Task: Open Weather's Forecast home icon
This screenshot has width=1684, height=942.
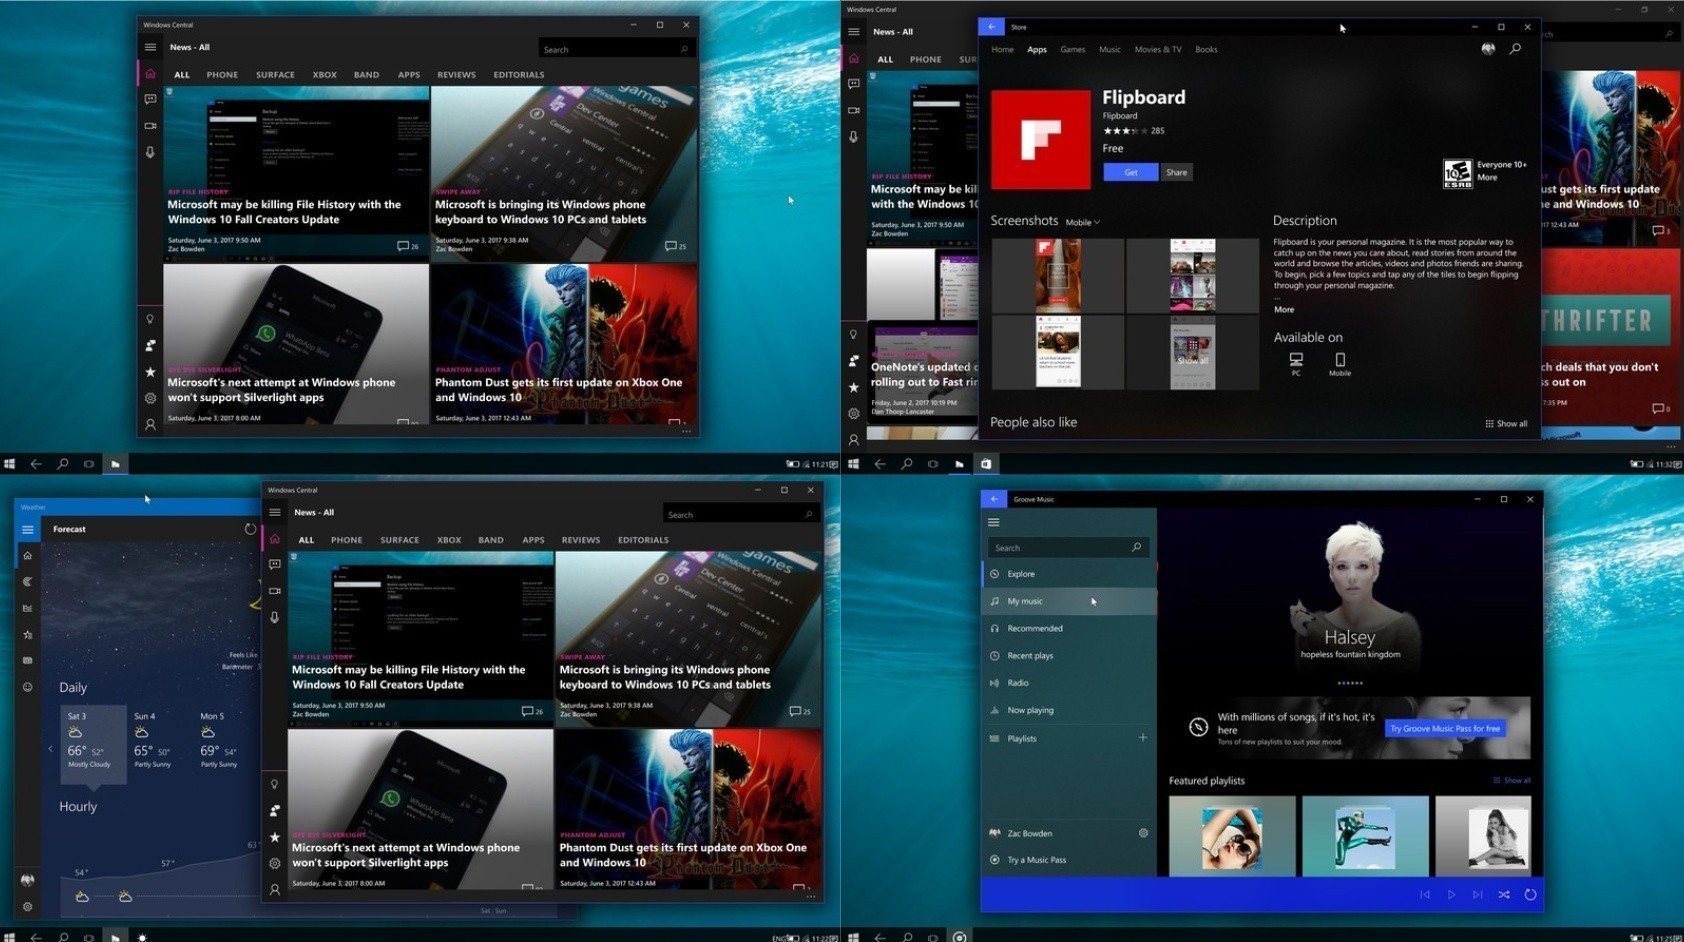Action: (x=28, y=556)
